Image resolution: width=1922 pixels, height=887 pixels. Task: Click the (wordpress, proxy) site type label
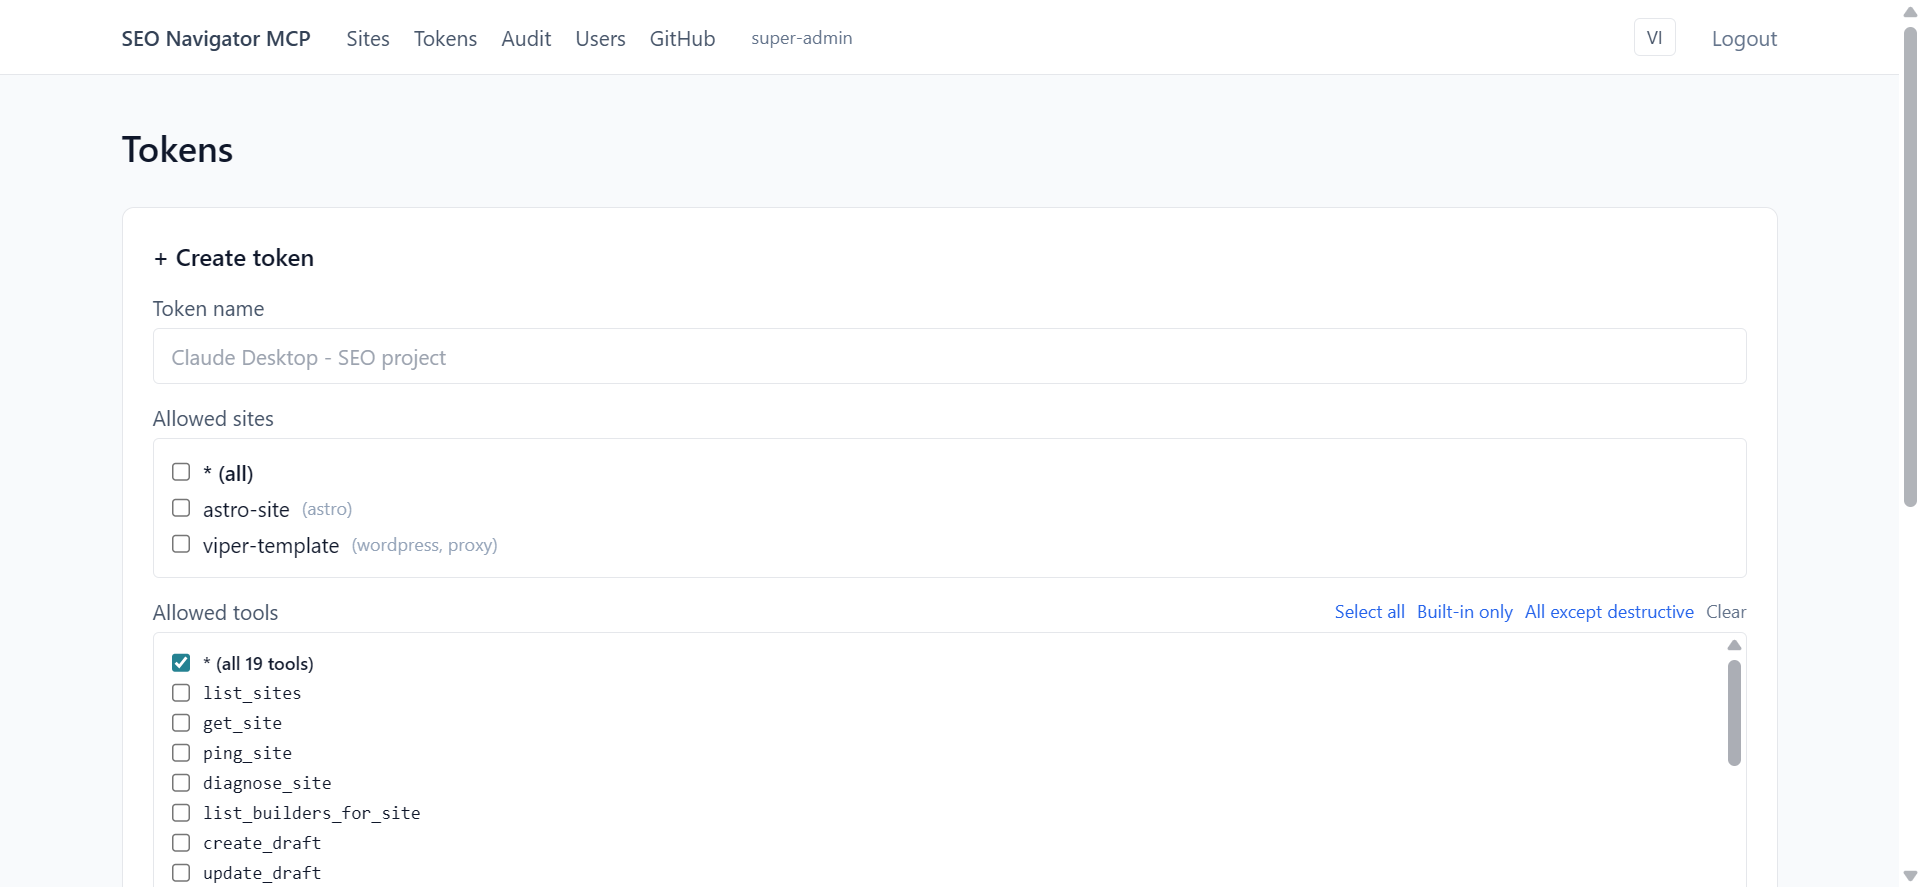(x=424, y=545)
